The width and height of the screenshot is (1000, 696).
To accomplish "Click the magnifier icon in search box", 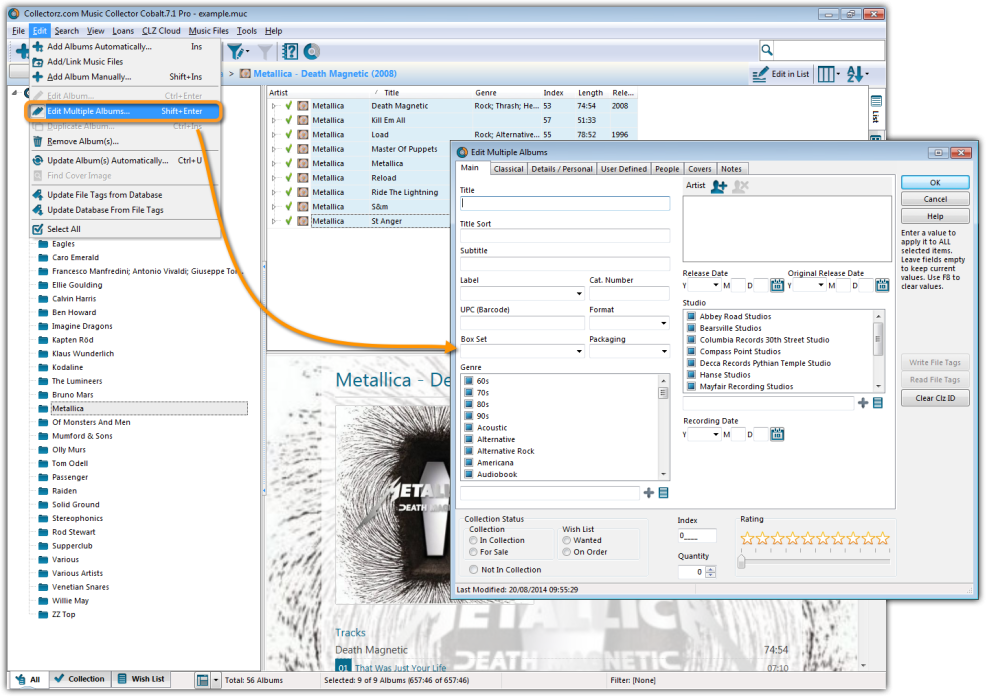I will pos(767,50).
